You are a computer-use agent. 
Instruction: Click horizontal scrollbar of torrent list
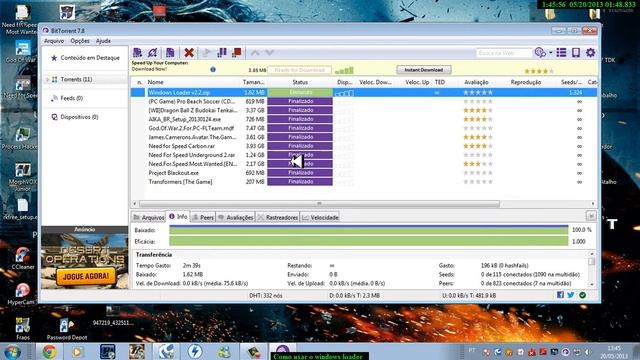(319, 203)
